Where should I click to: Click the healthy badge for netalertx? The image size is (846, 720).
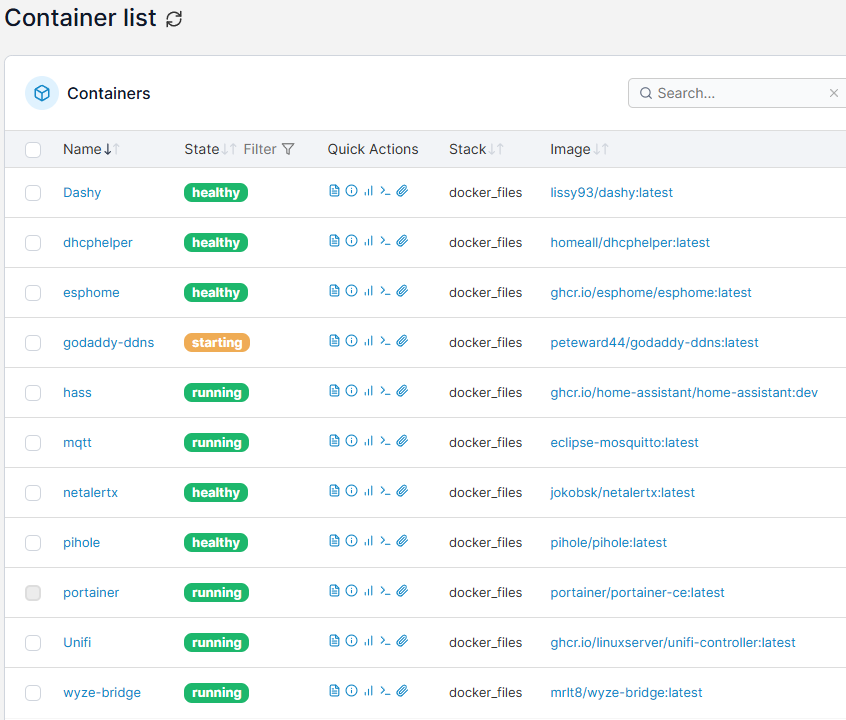point(216,493)
